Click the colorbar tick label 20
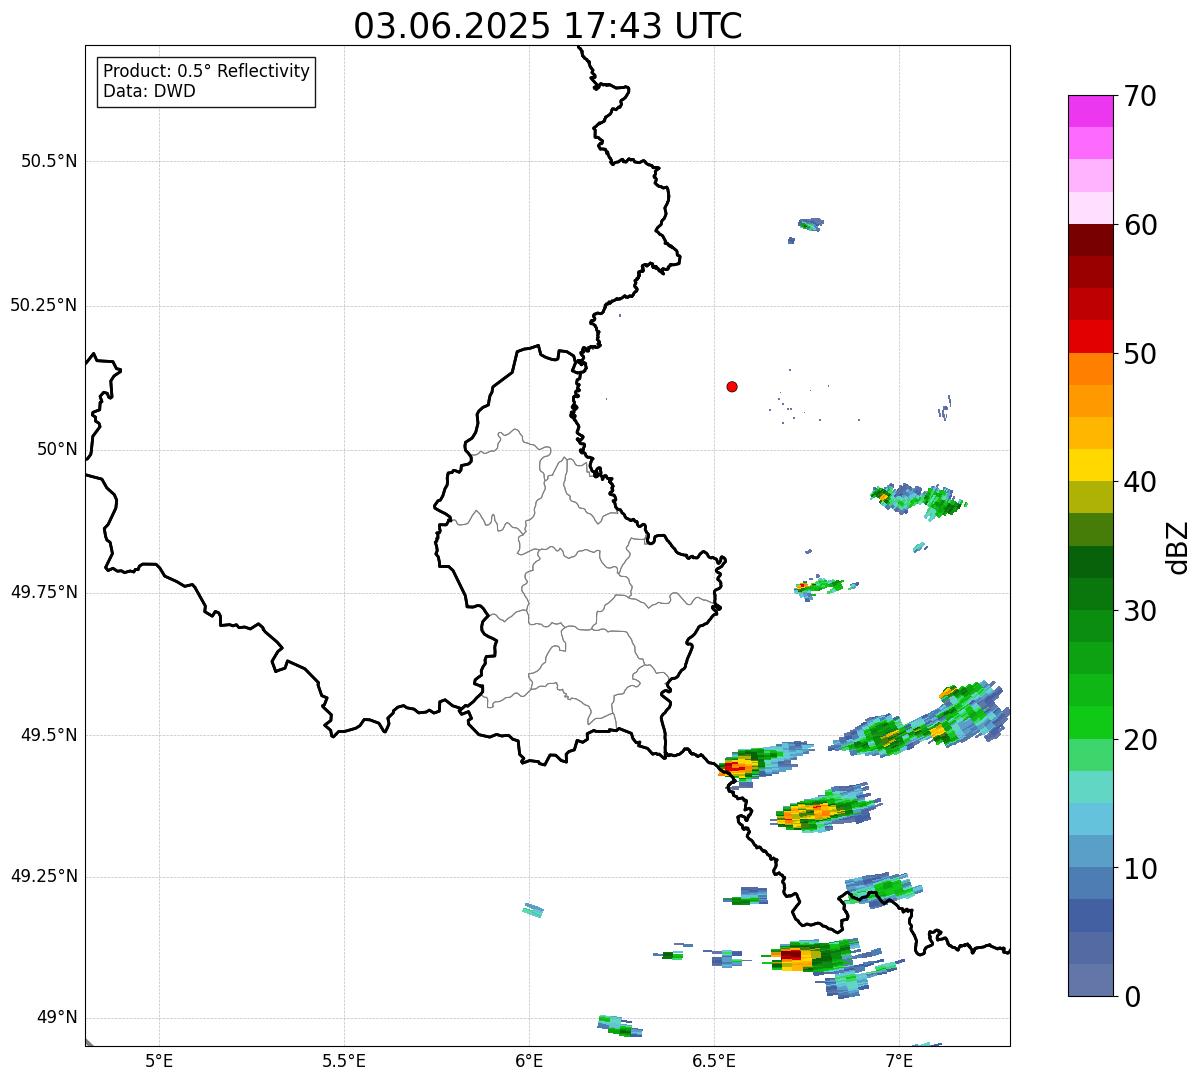The height and width of the screenshot is (1081, 1202). tap(1140, 740)
